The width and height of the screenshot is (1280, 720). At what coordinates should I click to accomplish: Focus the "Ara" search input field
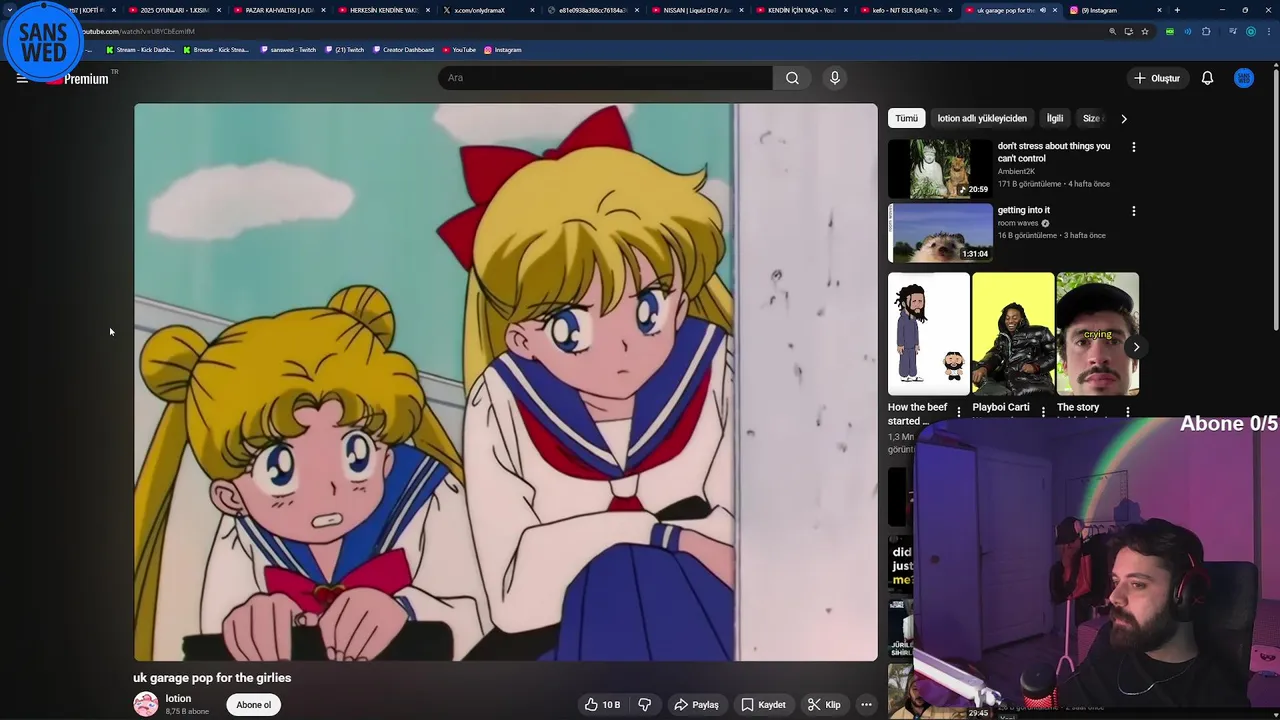[605, 78]
